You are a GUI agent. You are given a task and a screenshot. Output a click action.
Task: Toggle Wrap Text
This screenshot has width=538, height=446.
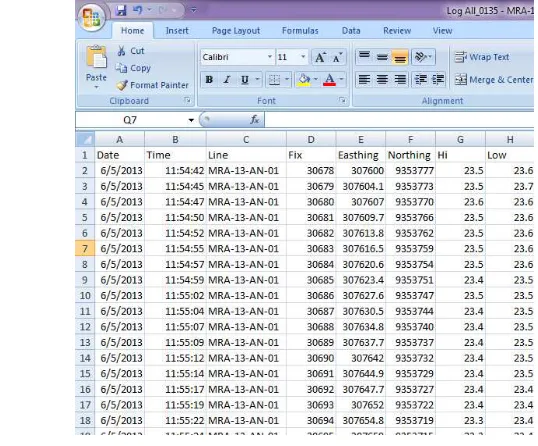click(x=482, y=57)
